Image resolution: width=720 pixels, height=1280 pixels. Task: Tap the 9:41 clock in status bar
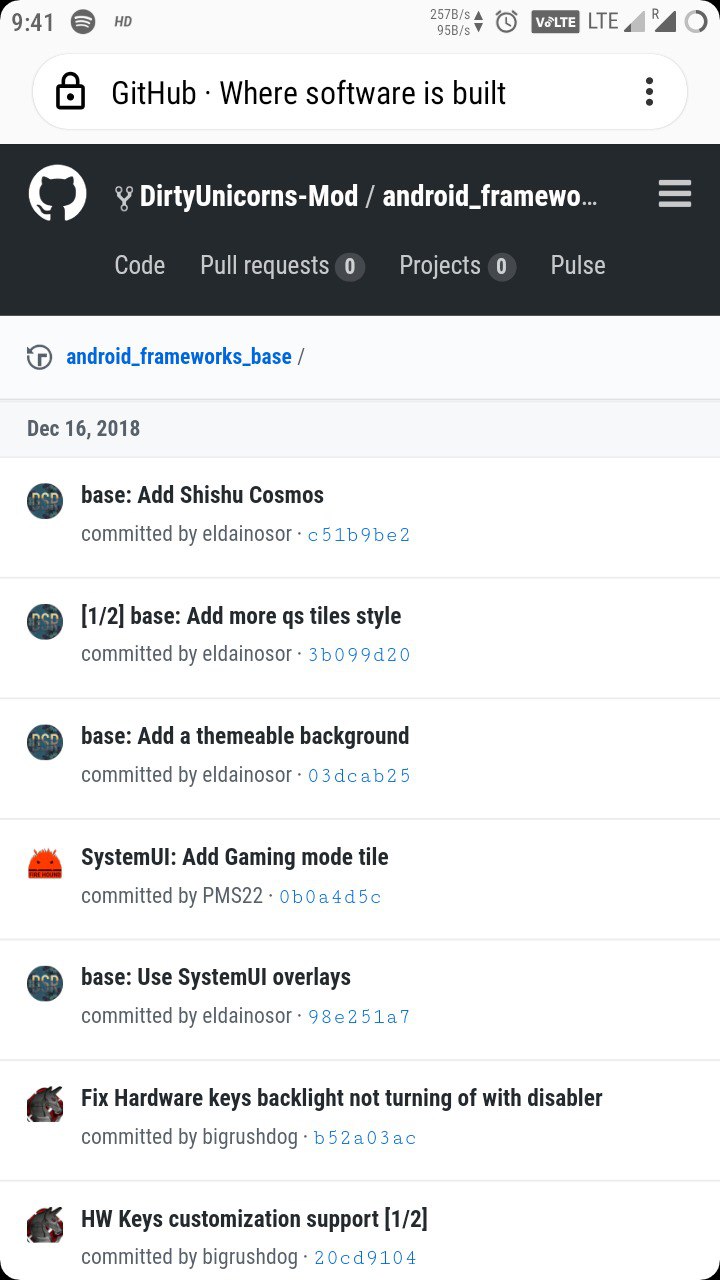33,22
